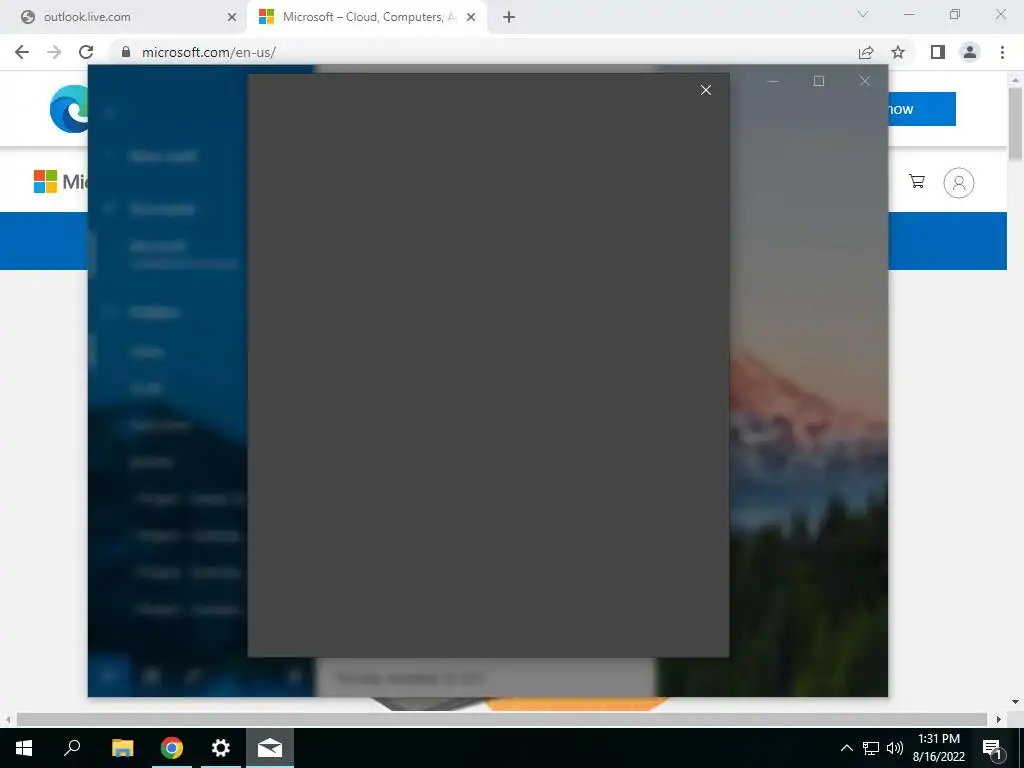
Task: Open the Microsoft shopping cart
Action: point(917,182)
